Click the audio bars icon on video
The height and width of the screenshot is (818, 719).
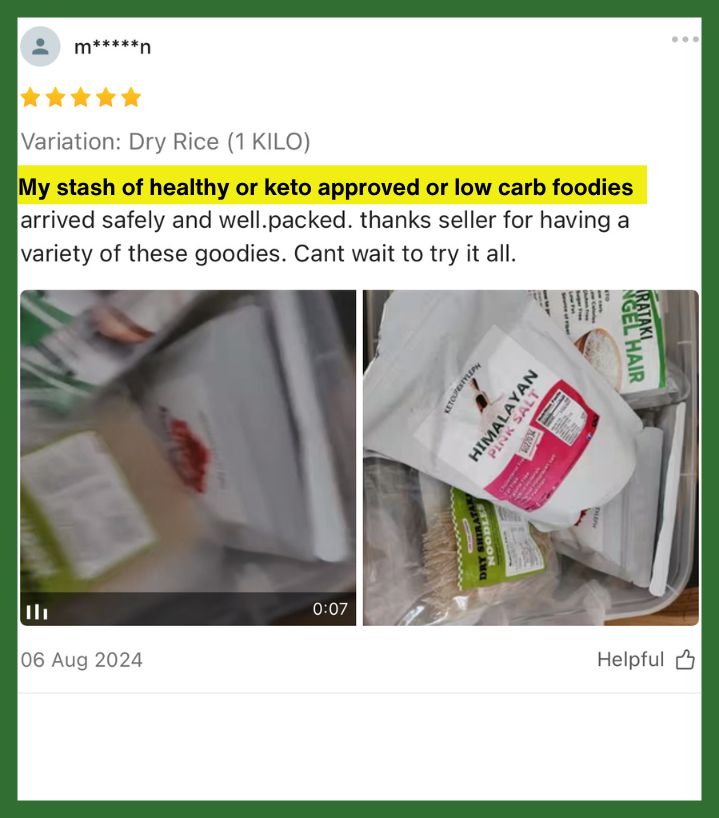[37, 611]
